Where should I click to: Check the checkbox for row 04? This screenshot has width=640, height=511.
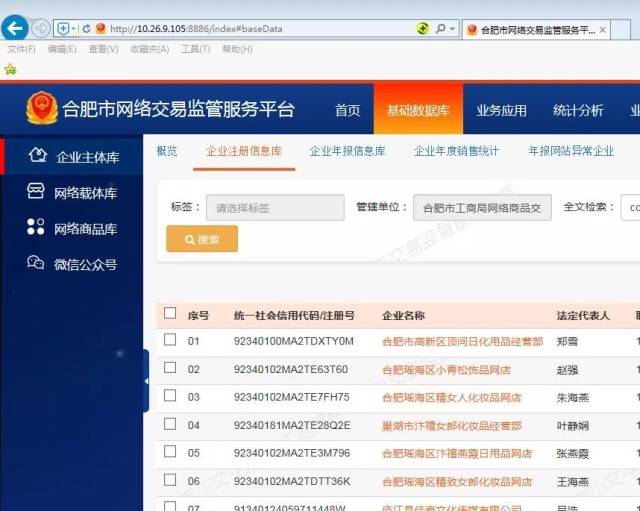tap(170, 424)
